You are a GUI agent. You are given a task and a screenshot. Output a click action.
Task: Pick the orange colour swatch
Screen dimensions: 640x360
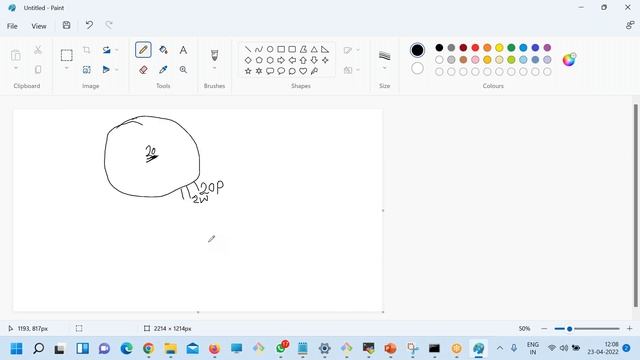487,48
